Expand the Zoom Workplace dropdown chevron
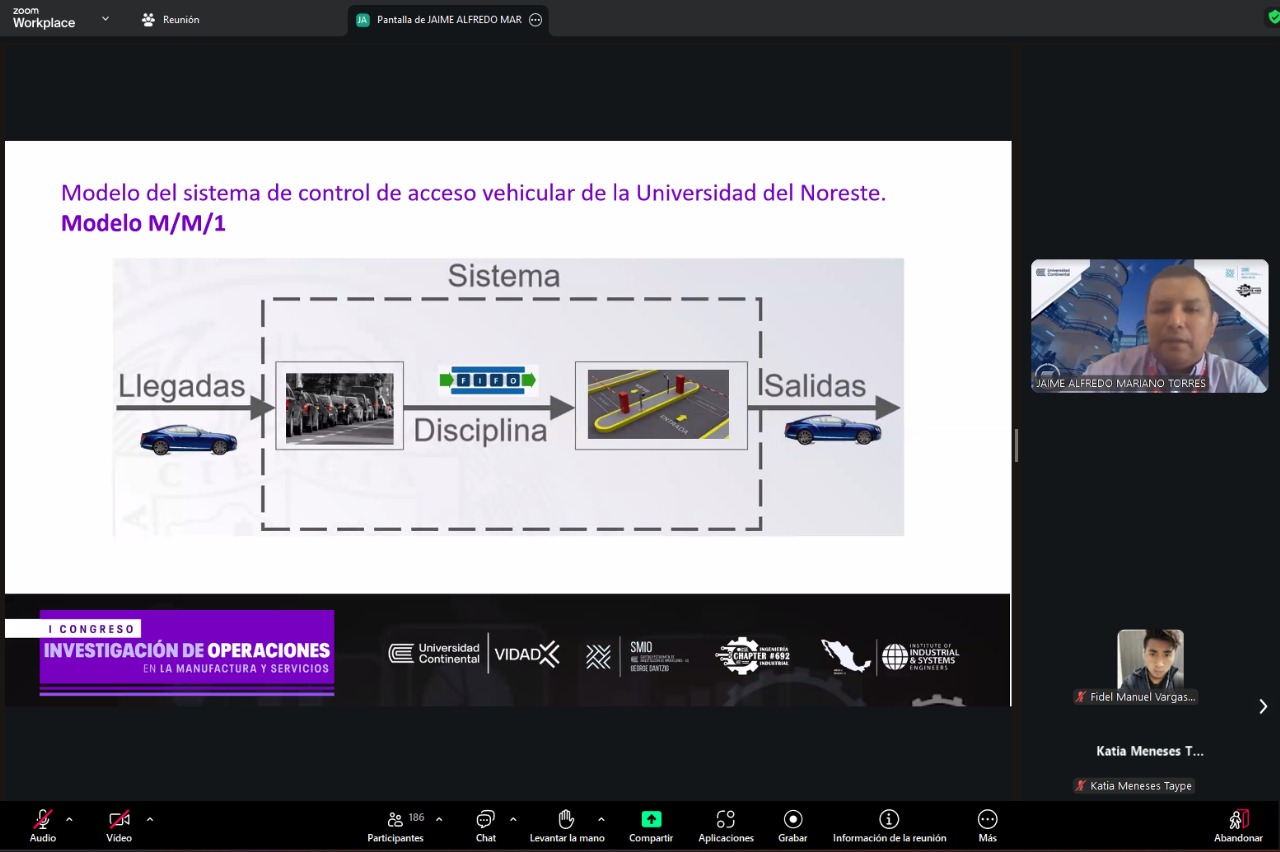The width and height of the screenshot is (1280, 852). (105, 19)
